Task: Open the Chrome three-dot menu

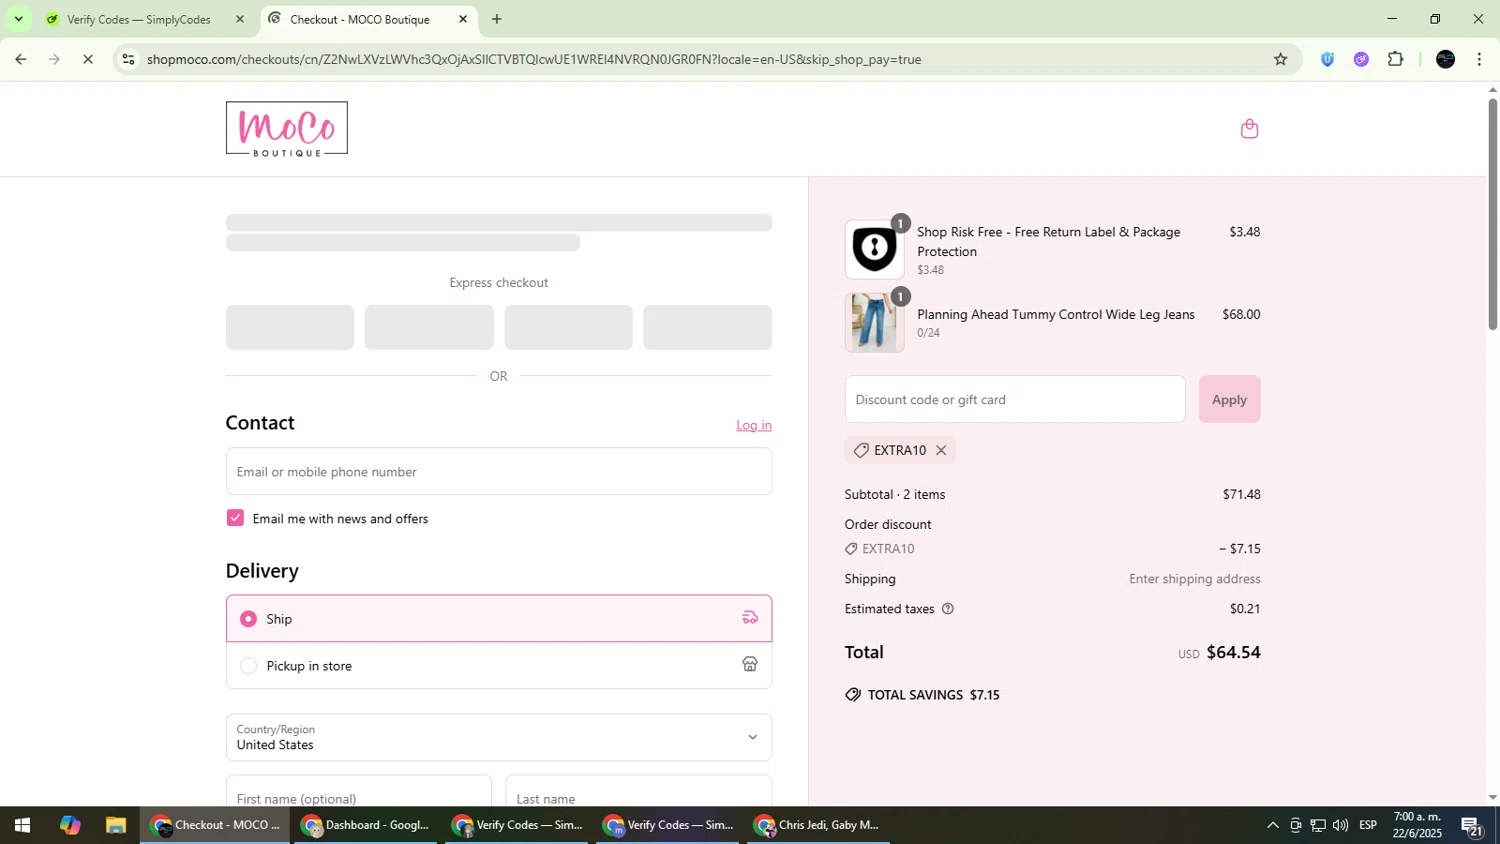Action: pos(1479,59)
